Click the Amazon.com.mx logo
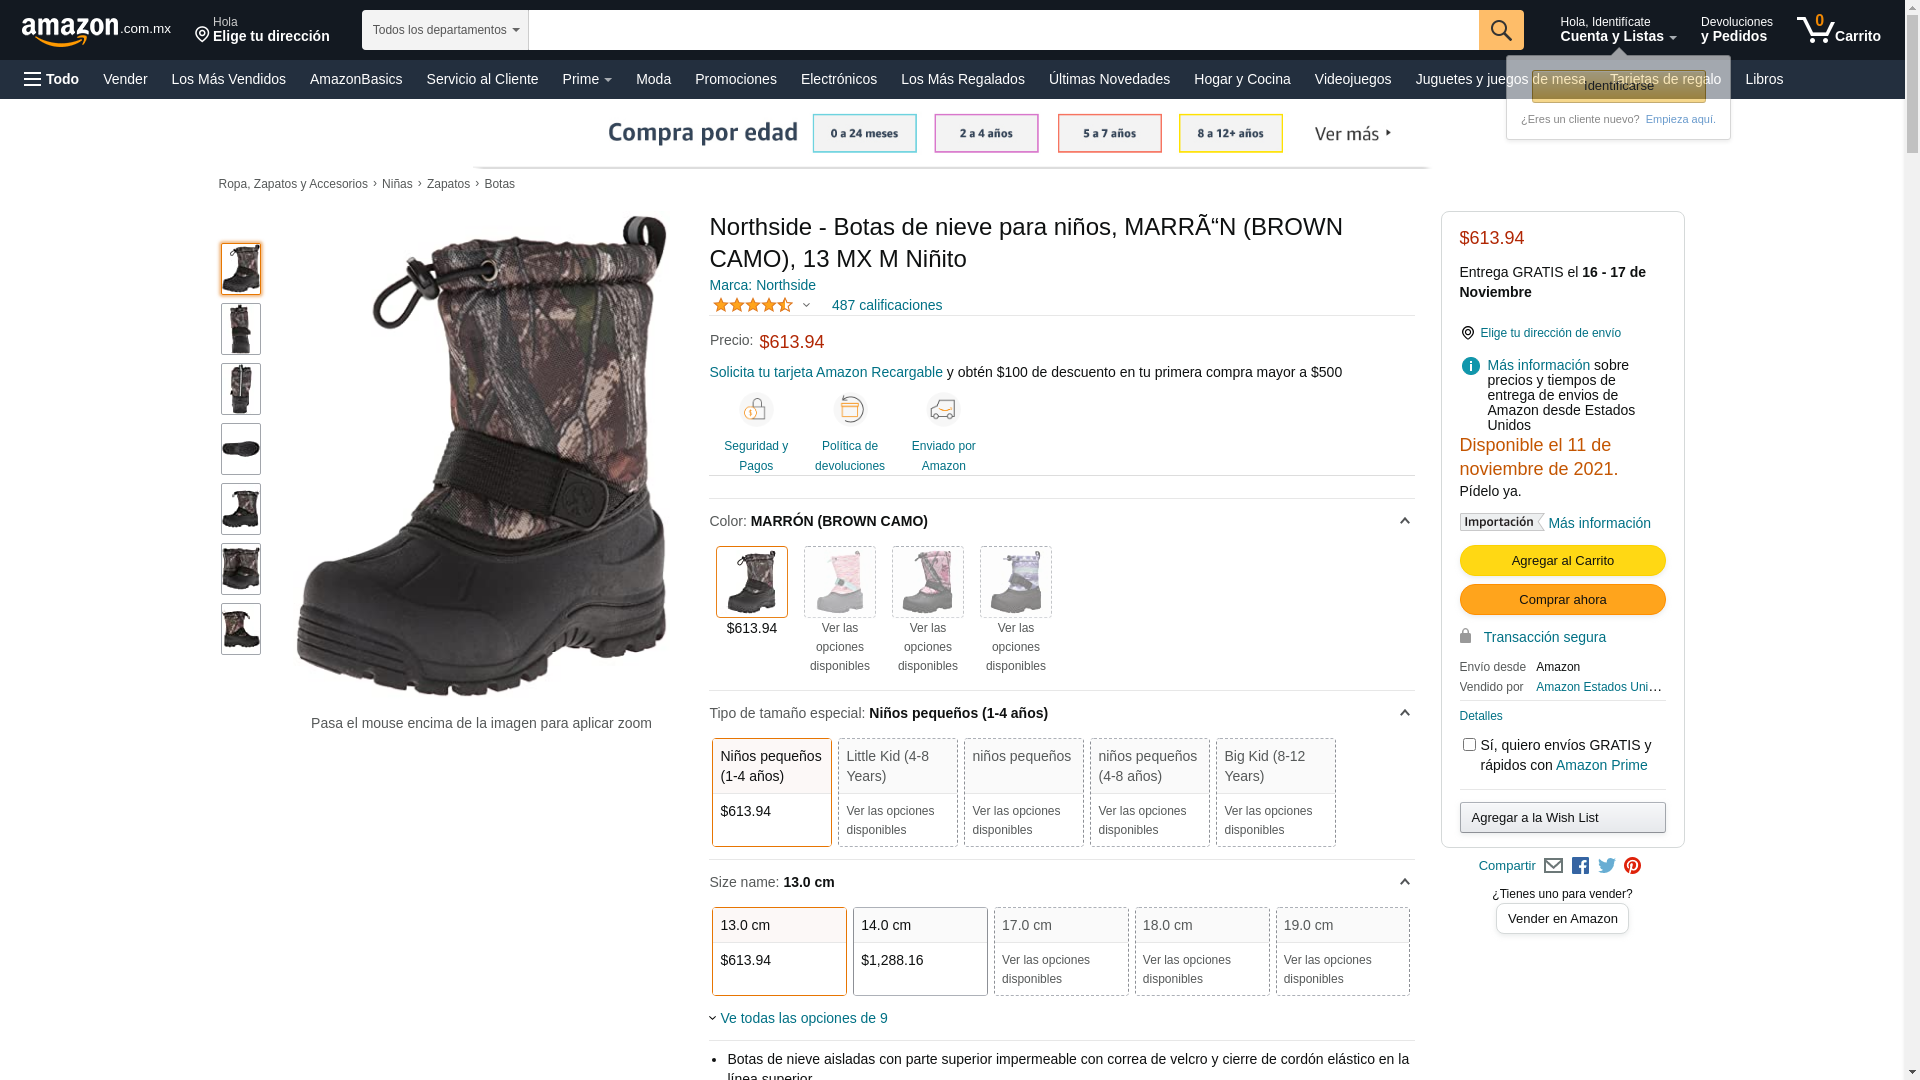Image resolution: width=1920 pixels, height=1080 pixels. point(96,31)
